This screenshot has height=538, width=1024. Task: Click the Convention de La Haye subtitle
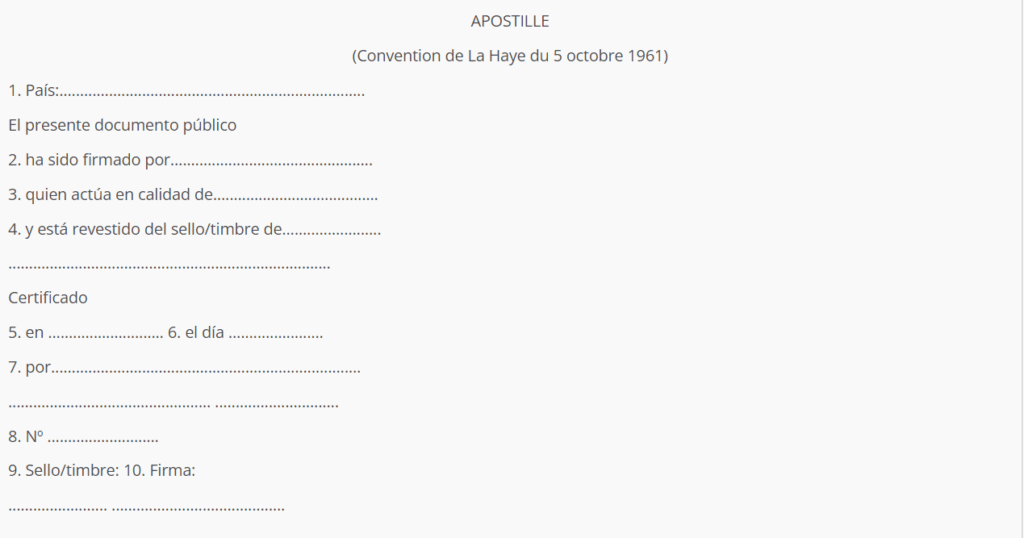510,56
